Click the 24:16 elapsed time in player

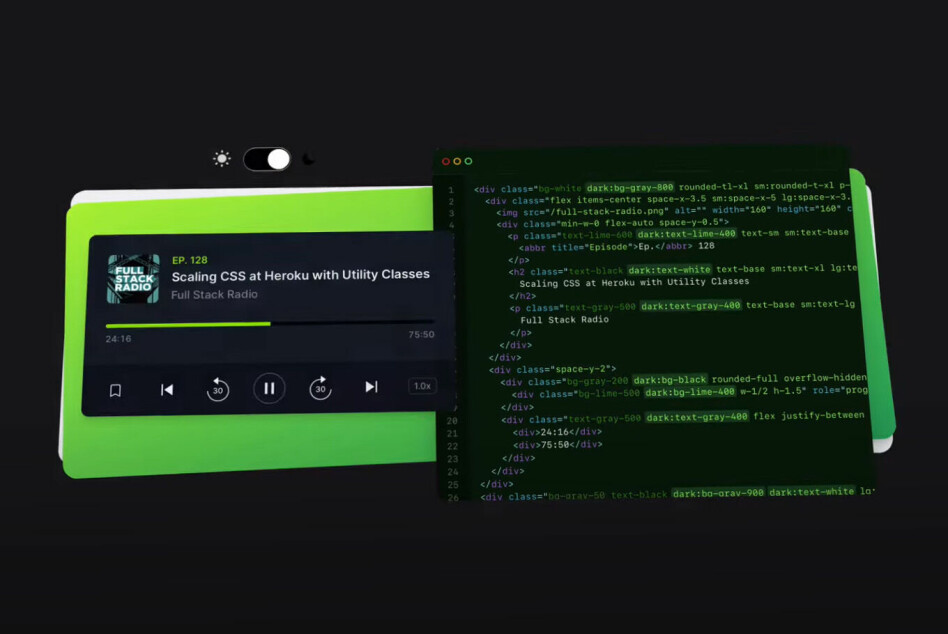(x=118, y=339)
